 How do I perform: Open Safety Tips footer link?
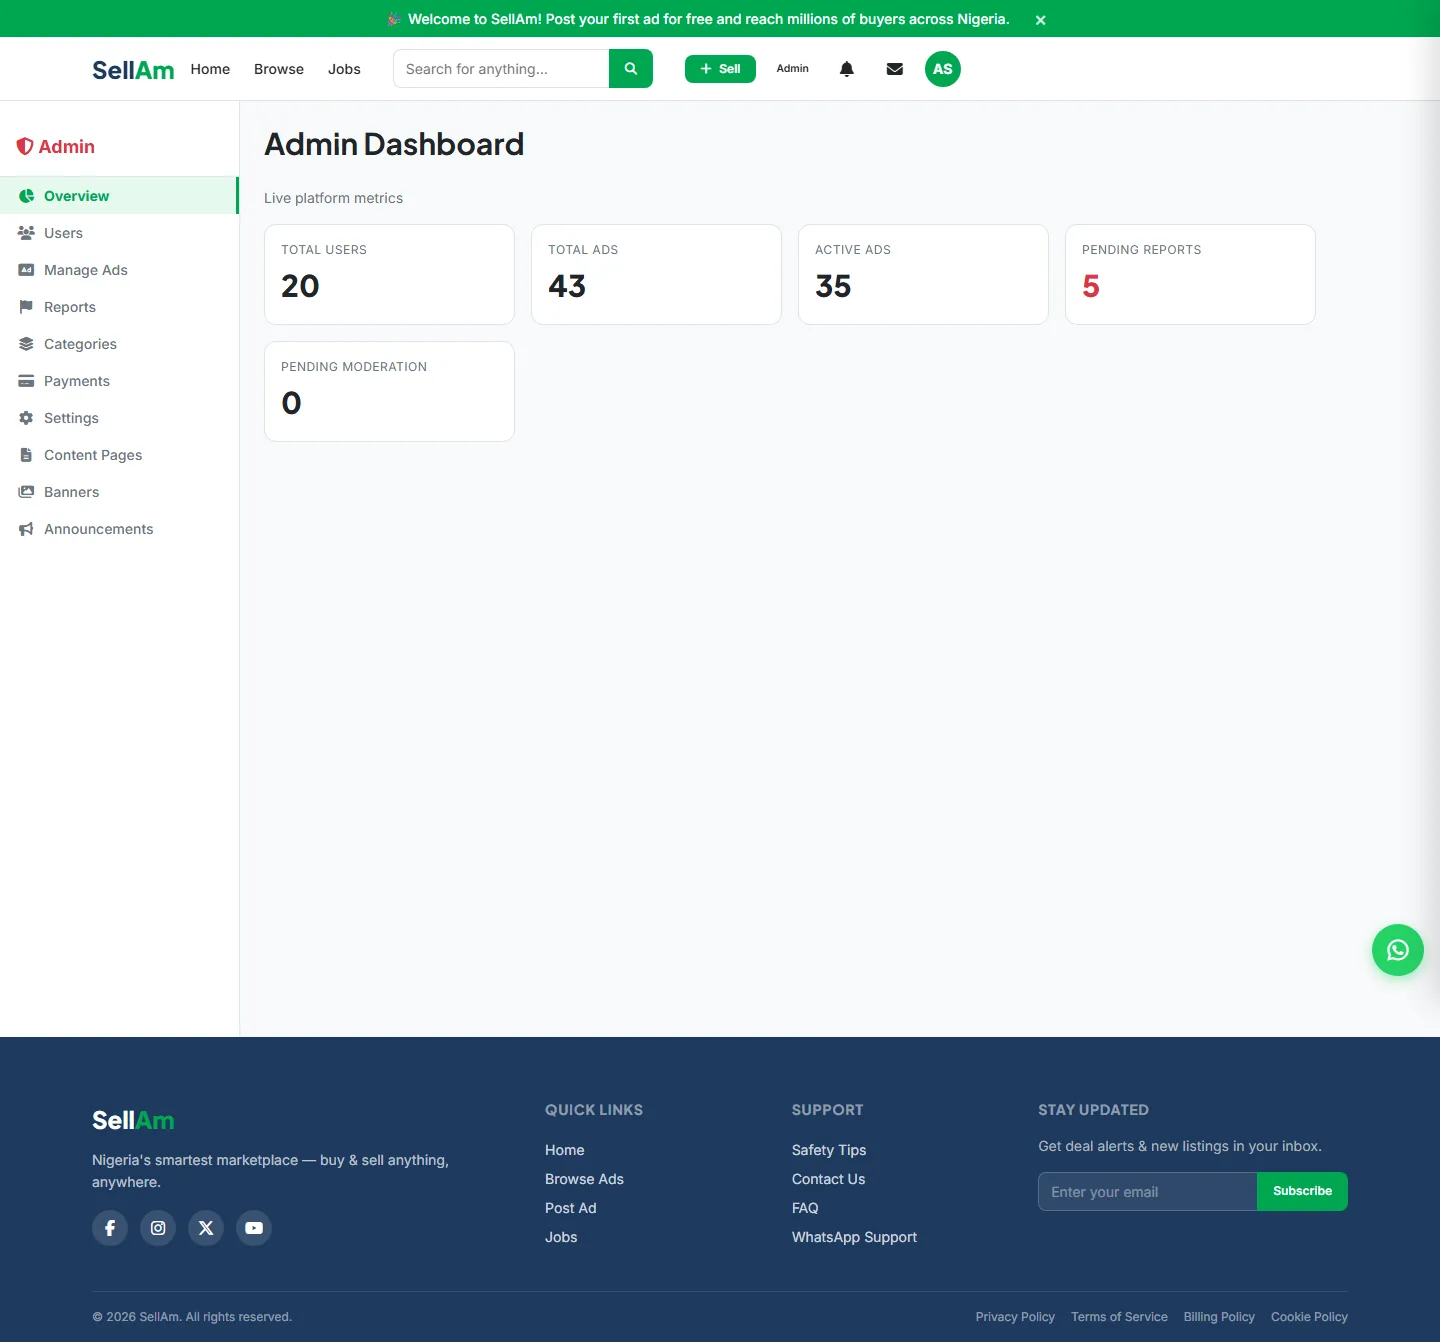tap(829, 1150)
